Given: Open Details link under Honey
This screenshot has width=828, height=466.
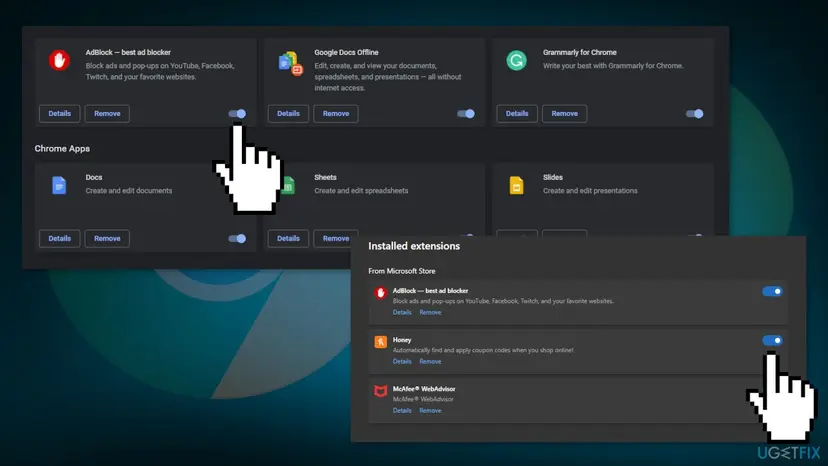Looking at the screenshot, I should tap(402, 361).
